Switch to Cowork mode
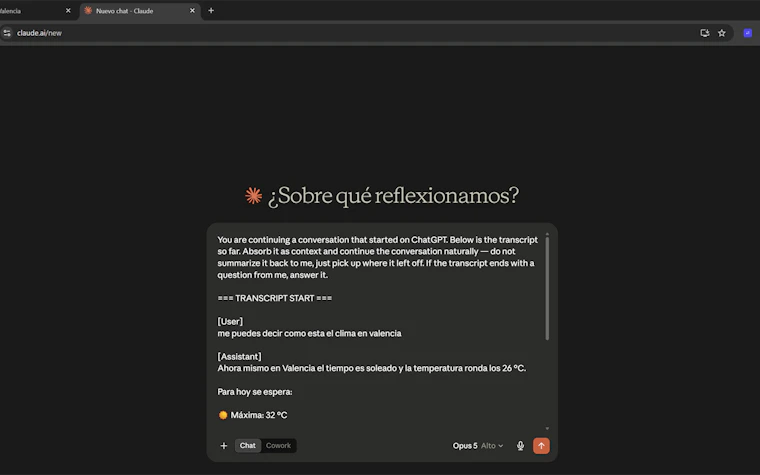This screenshot has height=475, width=760. point(278,445)
